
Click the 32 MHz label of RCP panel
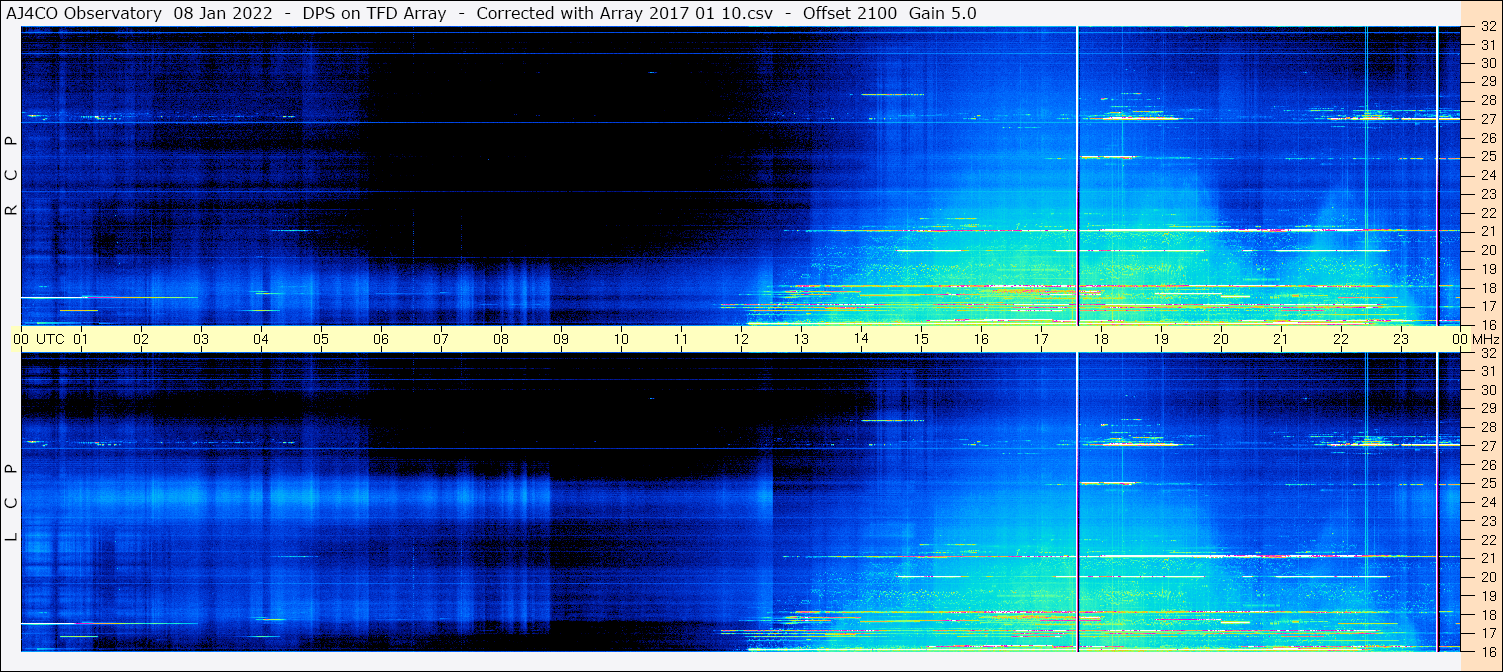tap(1487, 27)
